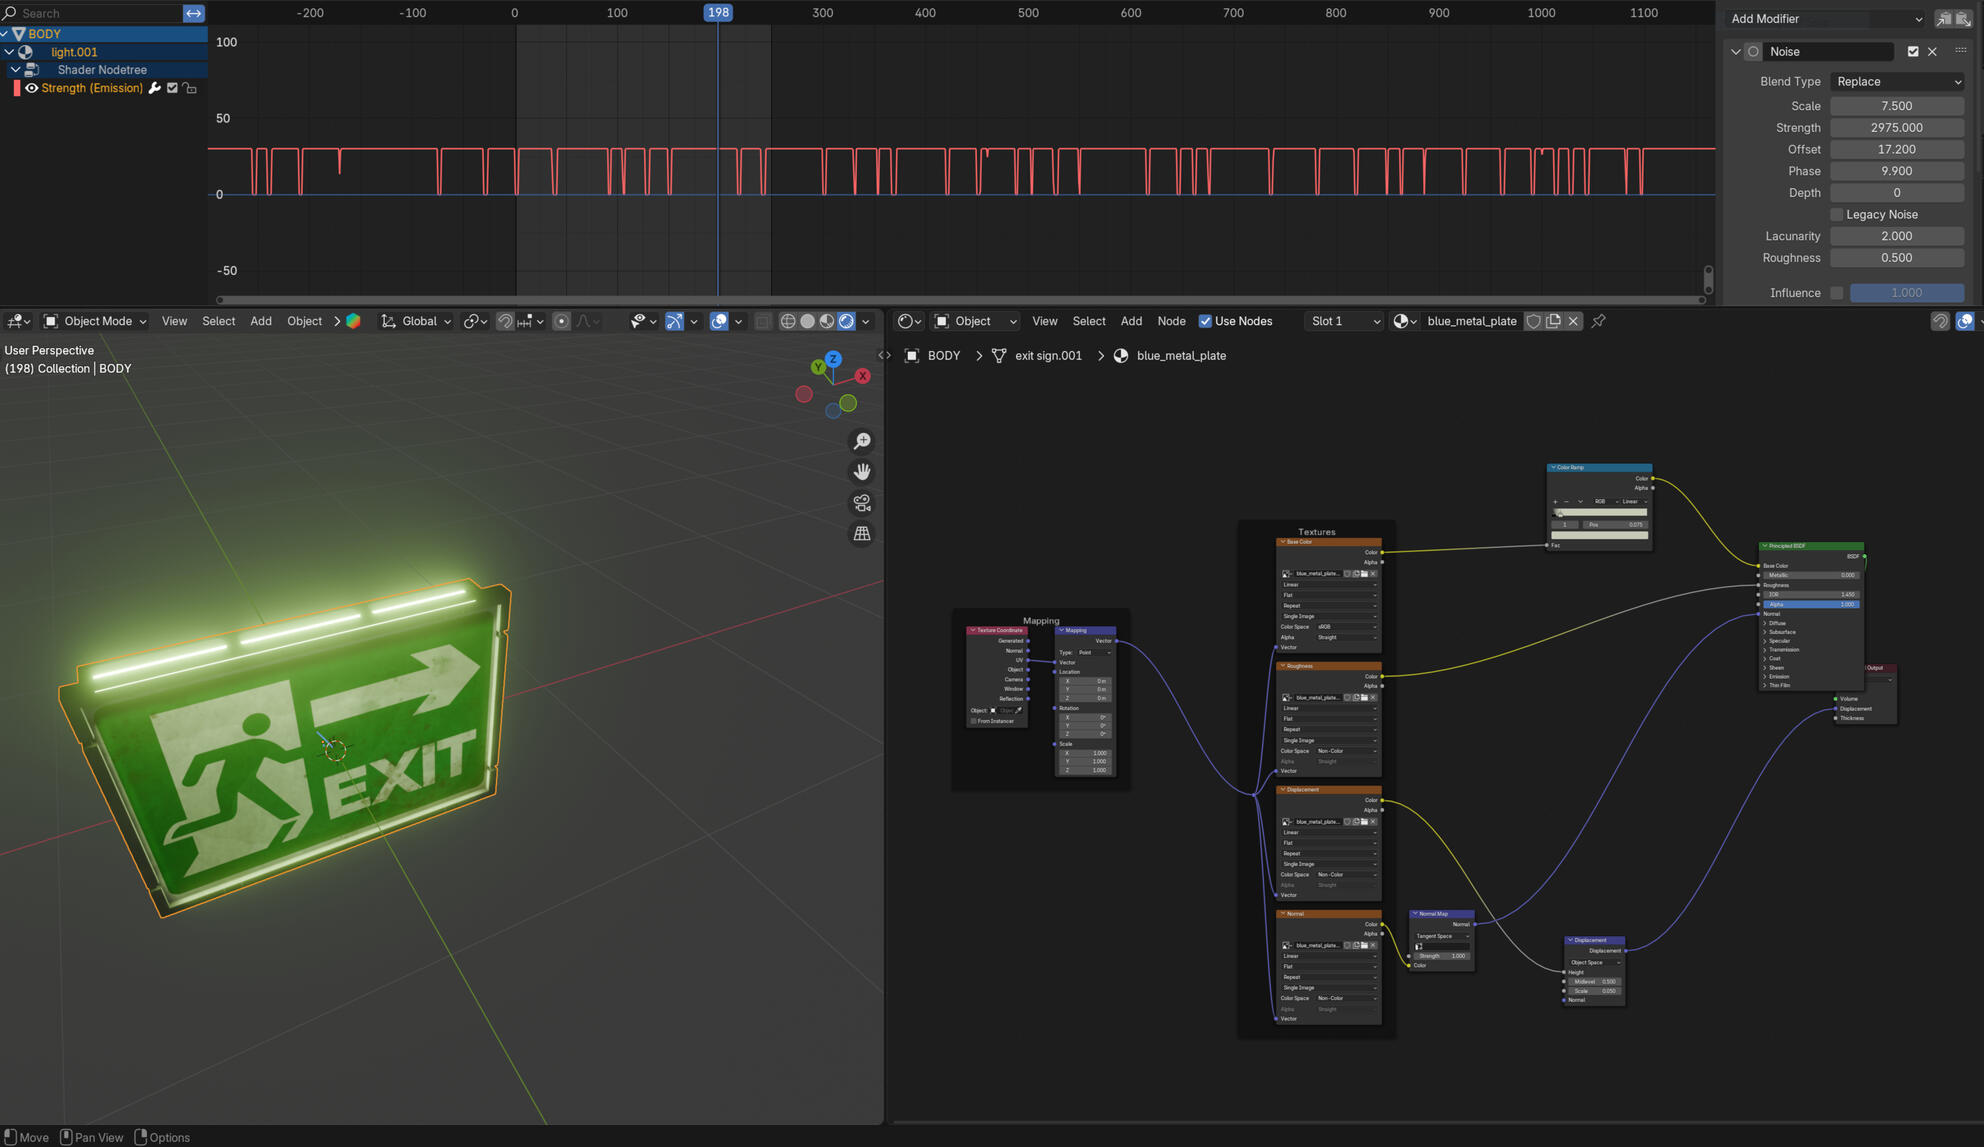
Task: Open the Object Mode dropdown
Action: [x=97, y=321]
